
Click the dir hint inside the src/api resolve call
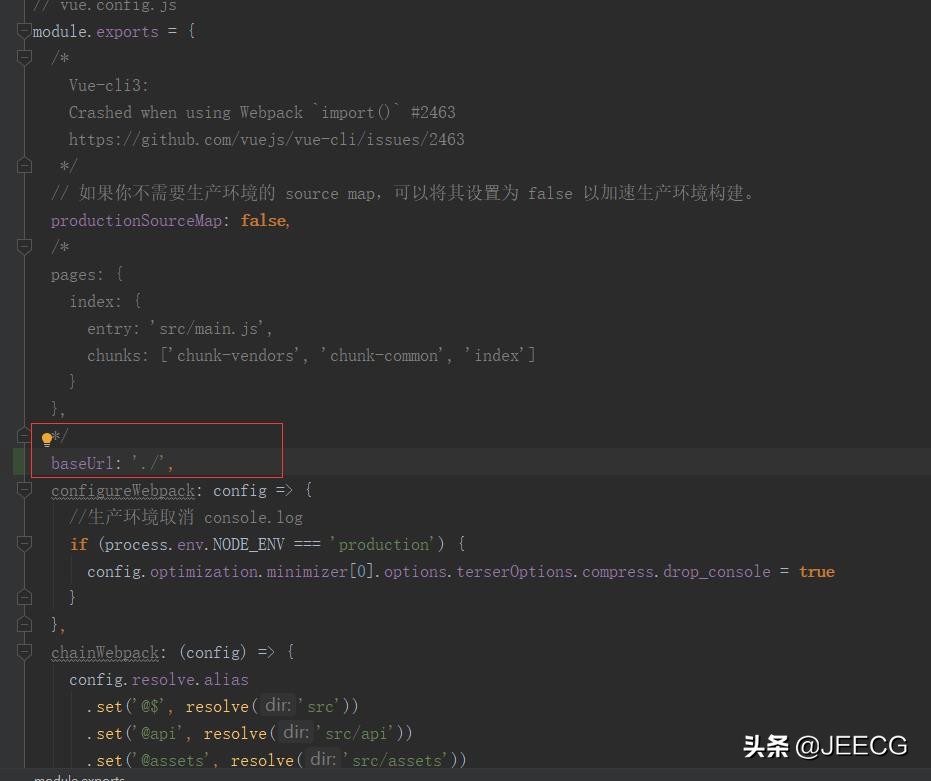tap(296, 732)
